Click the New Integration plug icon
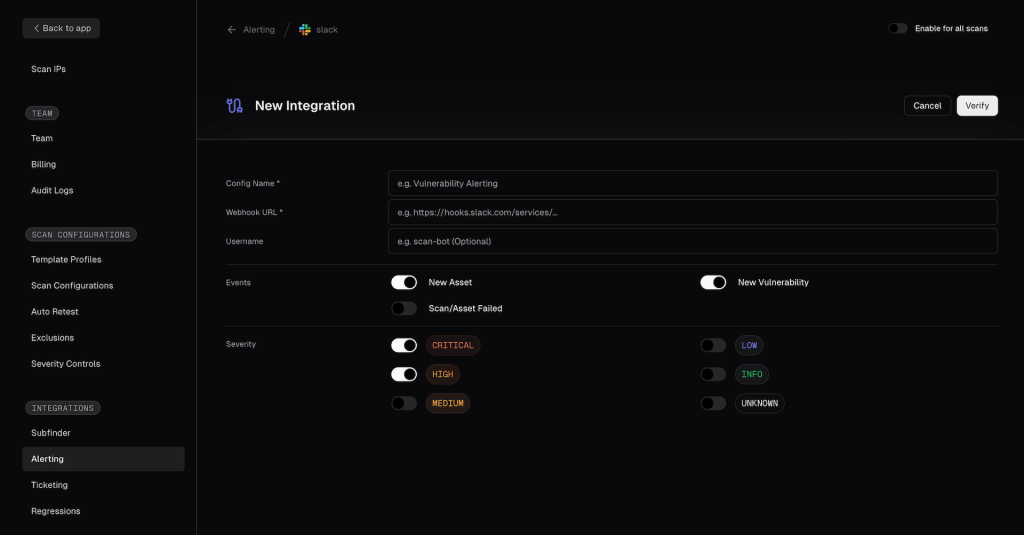The height and width of the screenshot is (535, 1024). pos(234,105)
